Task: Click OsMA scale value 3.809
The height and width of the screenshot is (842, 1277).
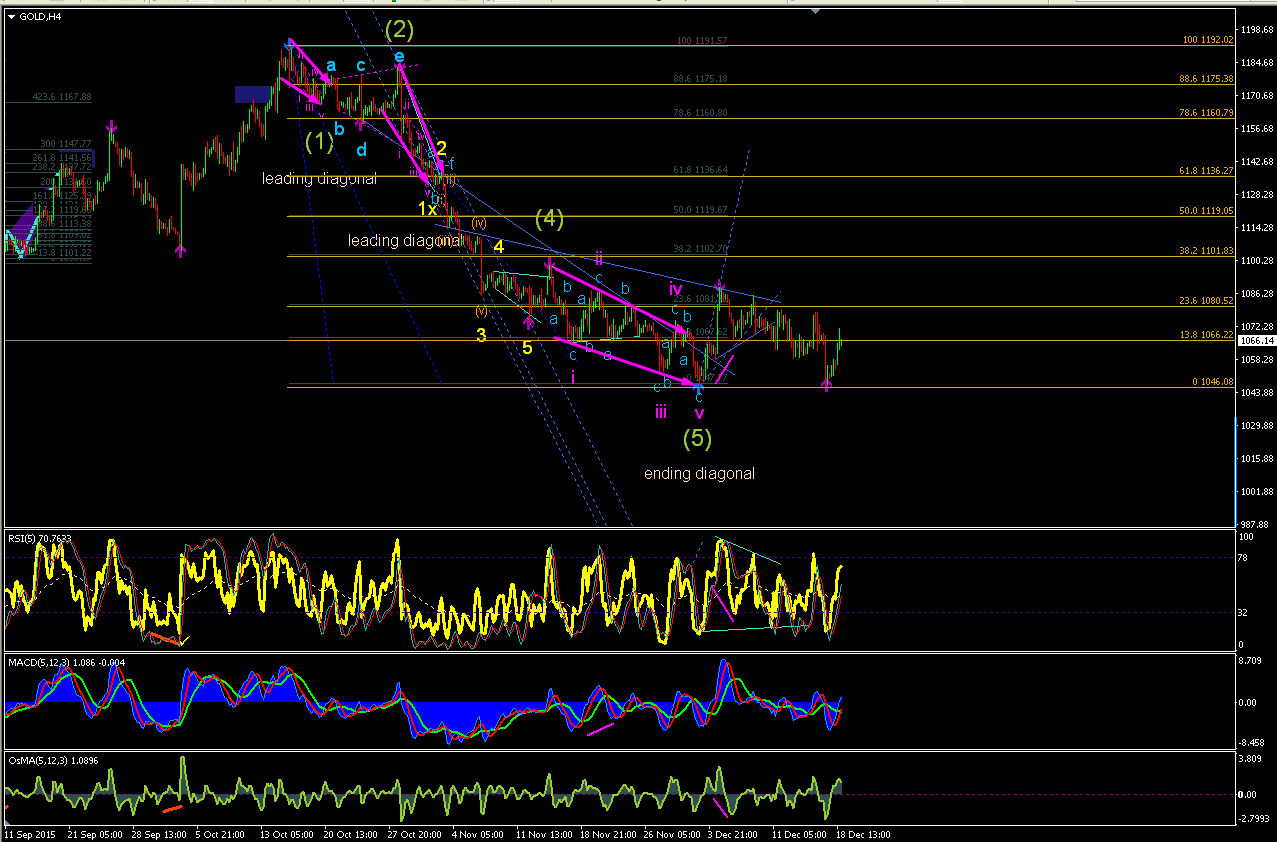Action: 1252,760
